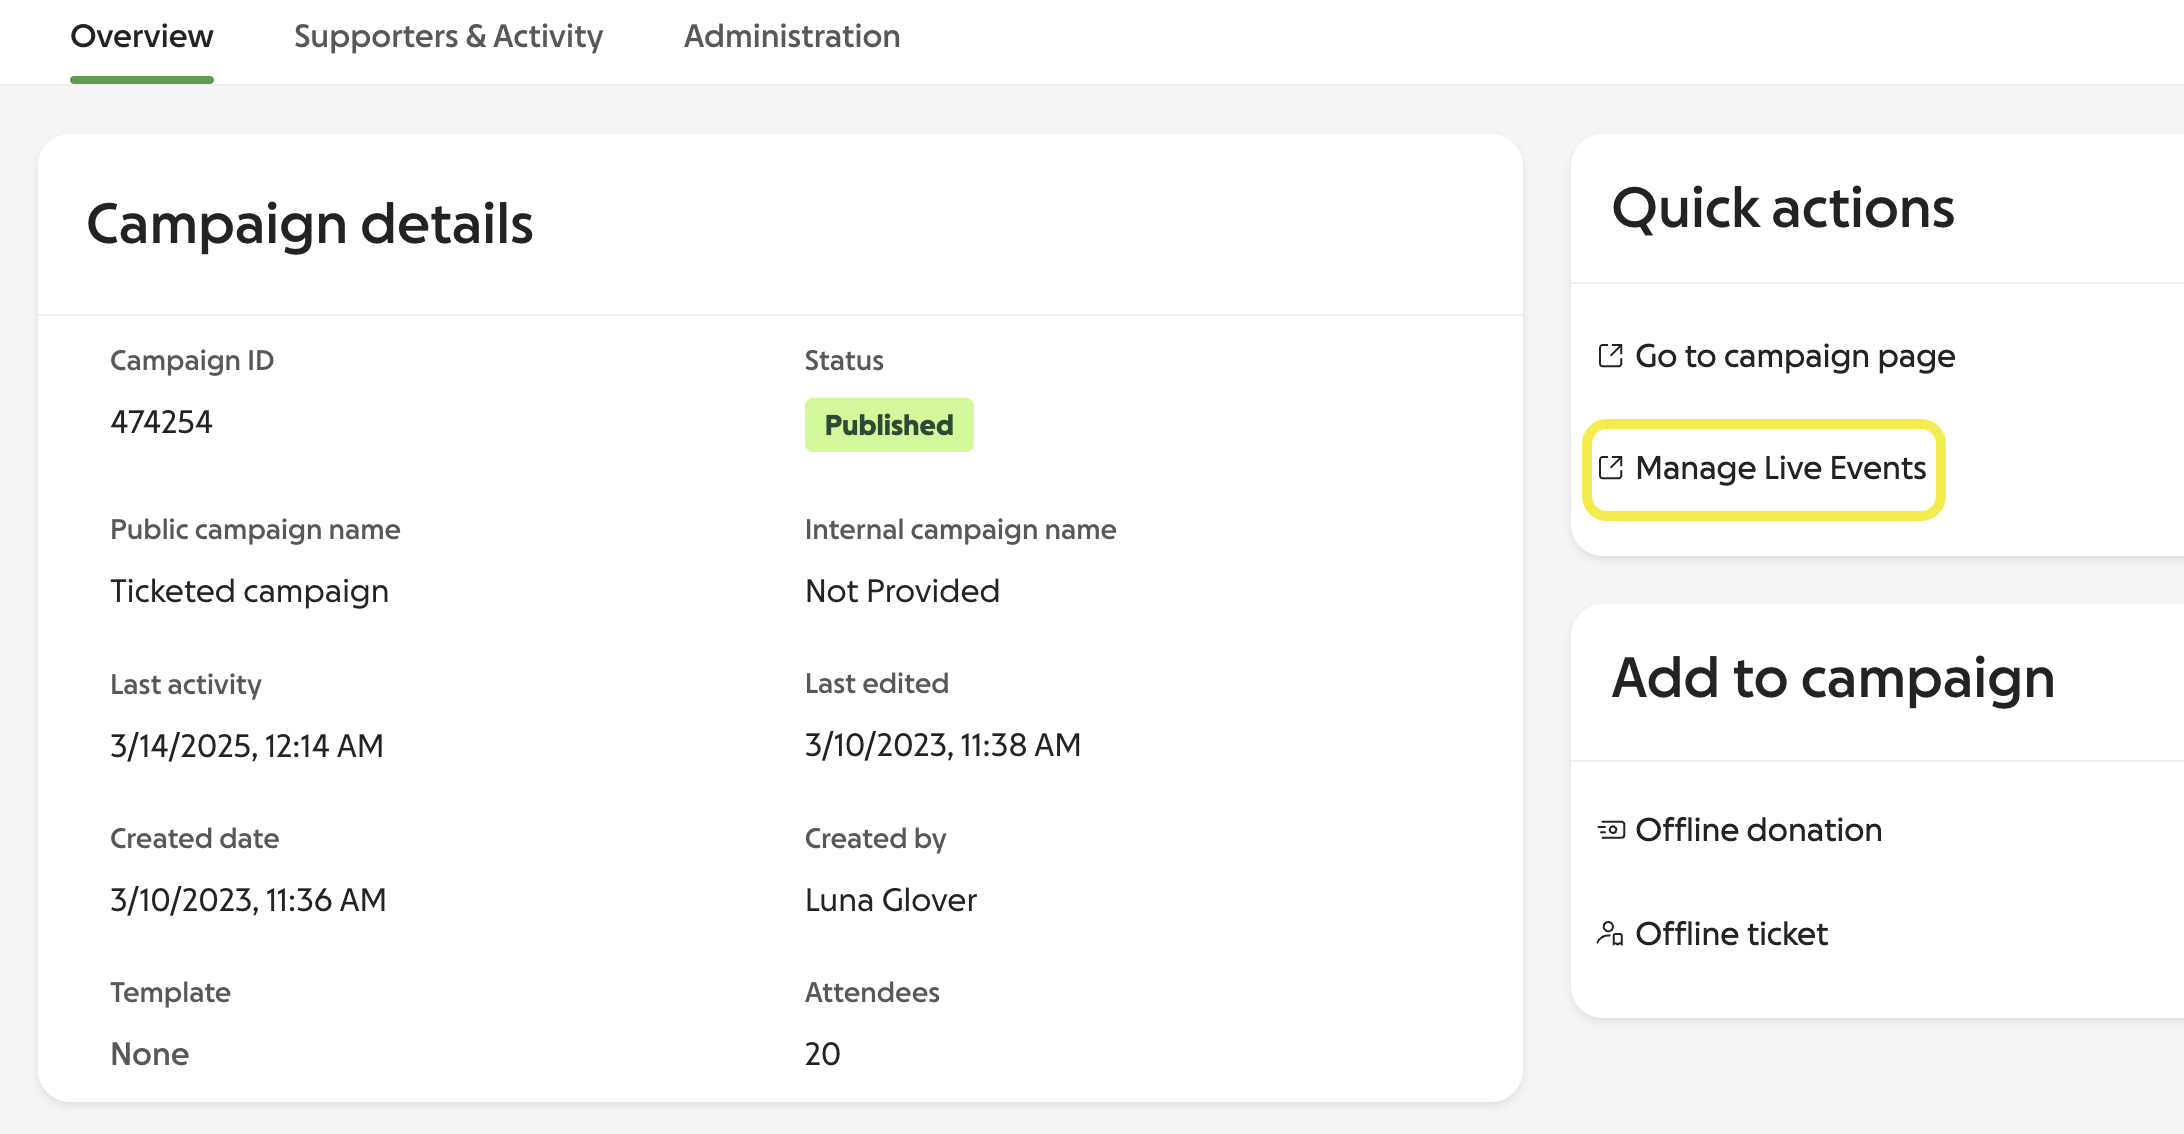Click the Quick actions heading

click(1783, 209)
